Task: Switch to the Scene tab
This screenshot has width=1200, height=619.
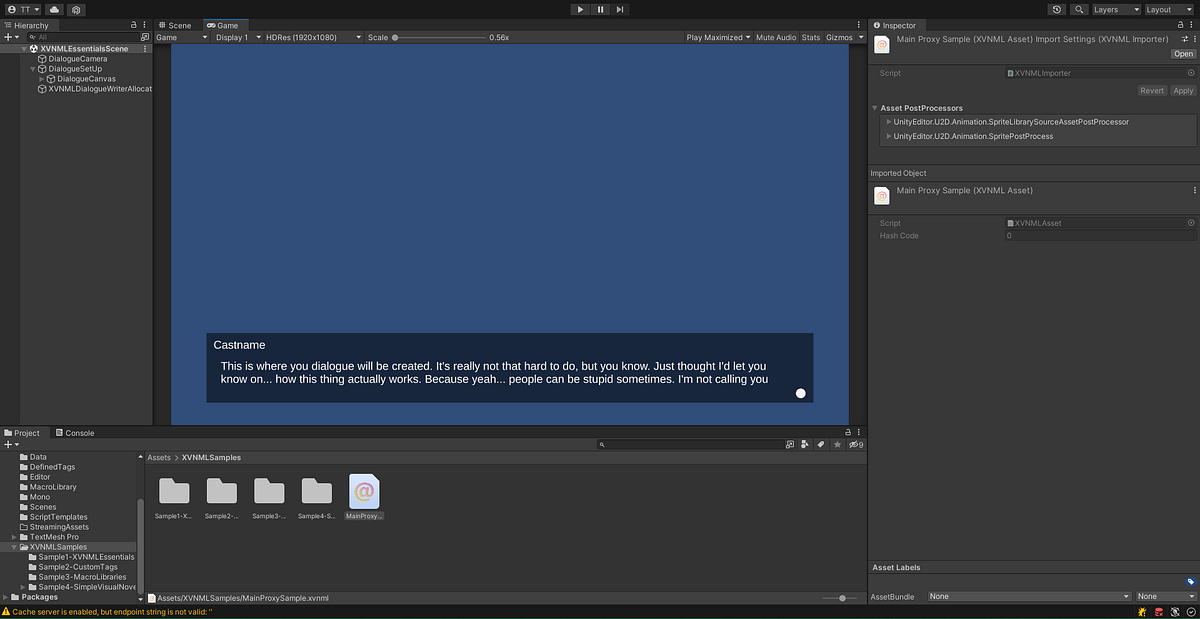Action: coord(175,25)
